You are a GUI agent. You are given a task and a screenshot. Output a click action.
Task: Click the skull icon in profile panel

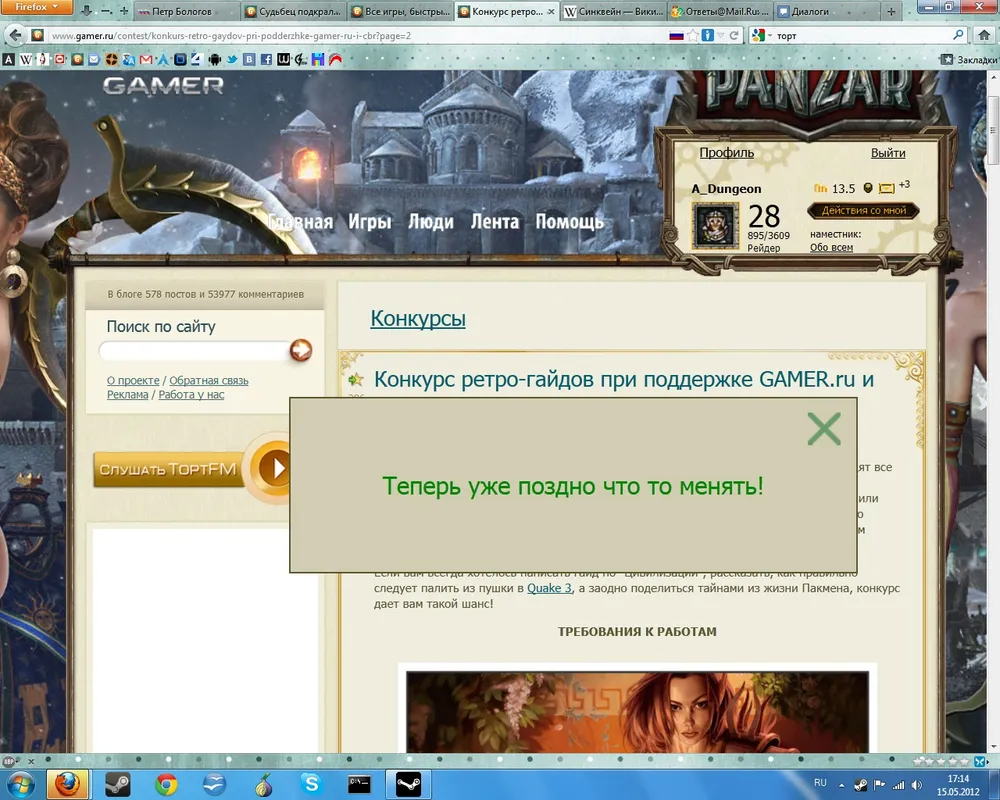point(867,188)
